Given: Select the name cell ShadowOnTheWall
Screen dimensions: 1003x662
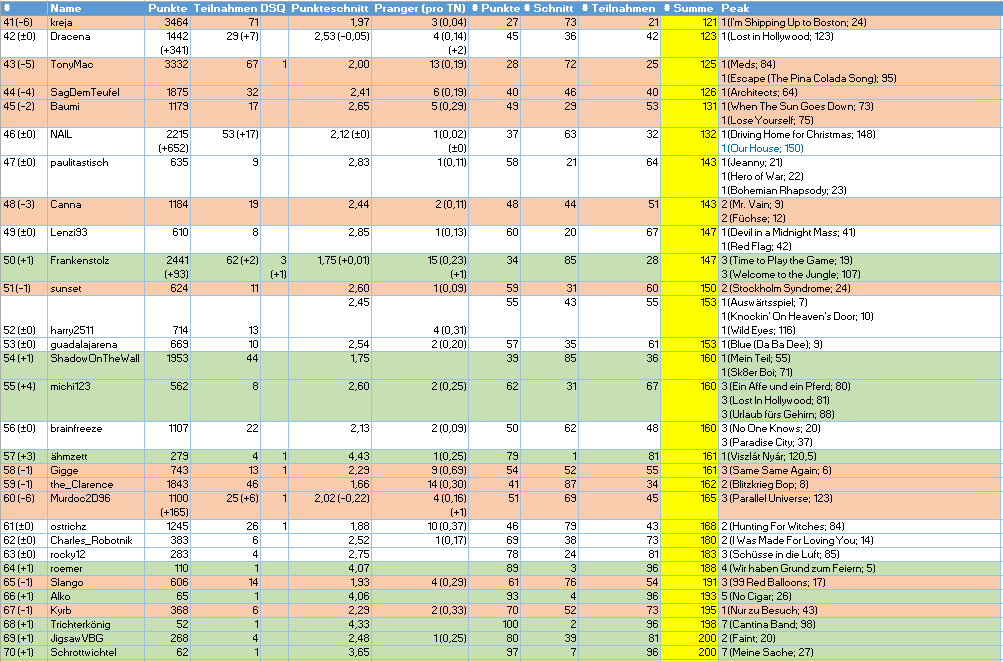Looking at the screenshot, I should click(x=96, y=366).
